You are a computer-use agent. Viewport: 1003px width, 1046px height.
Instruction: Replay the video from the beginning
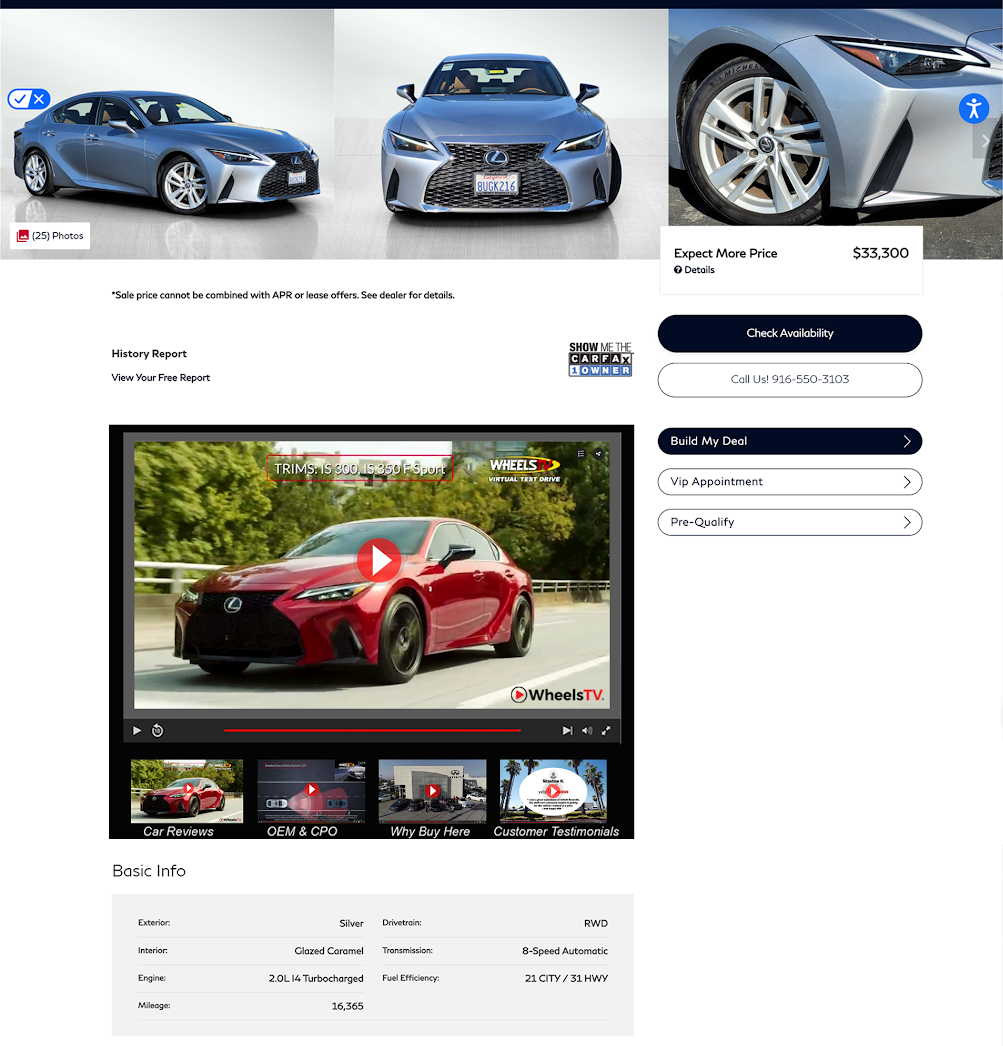(x=157, y=730)
